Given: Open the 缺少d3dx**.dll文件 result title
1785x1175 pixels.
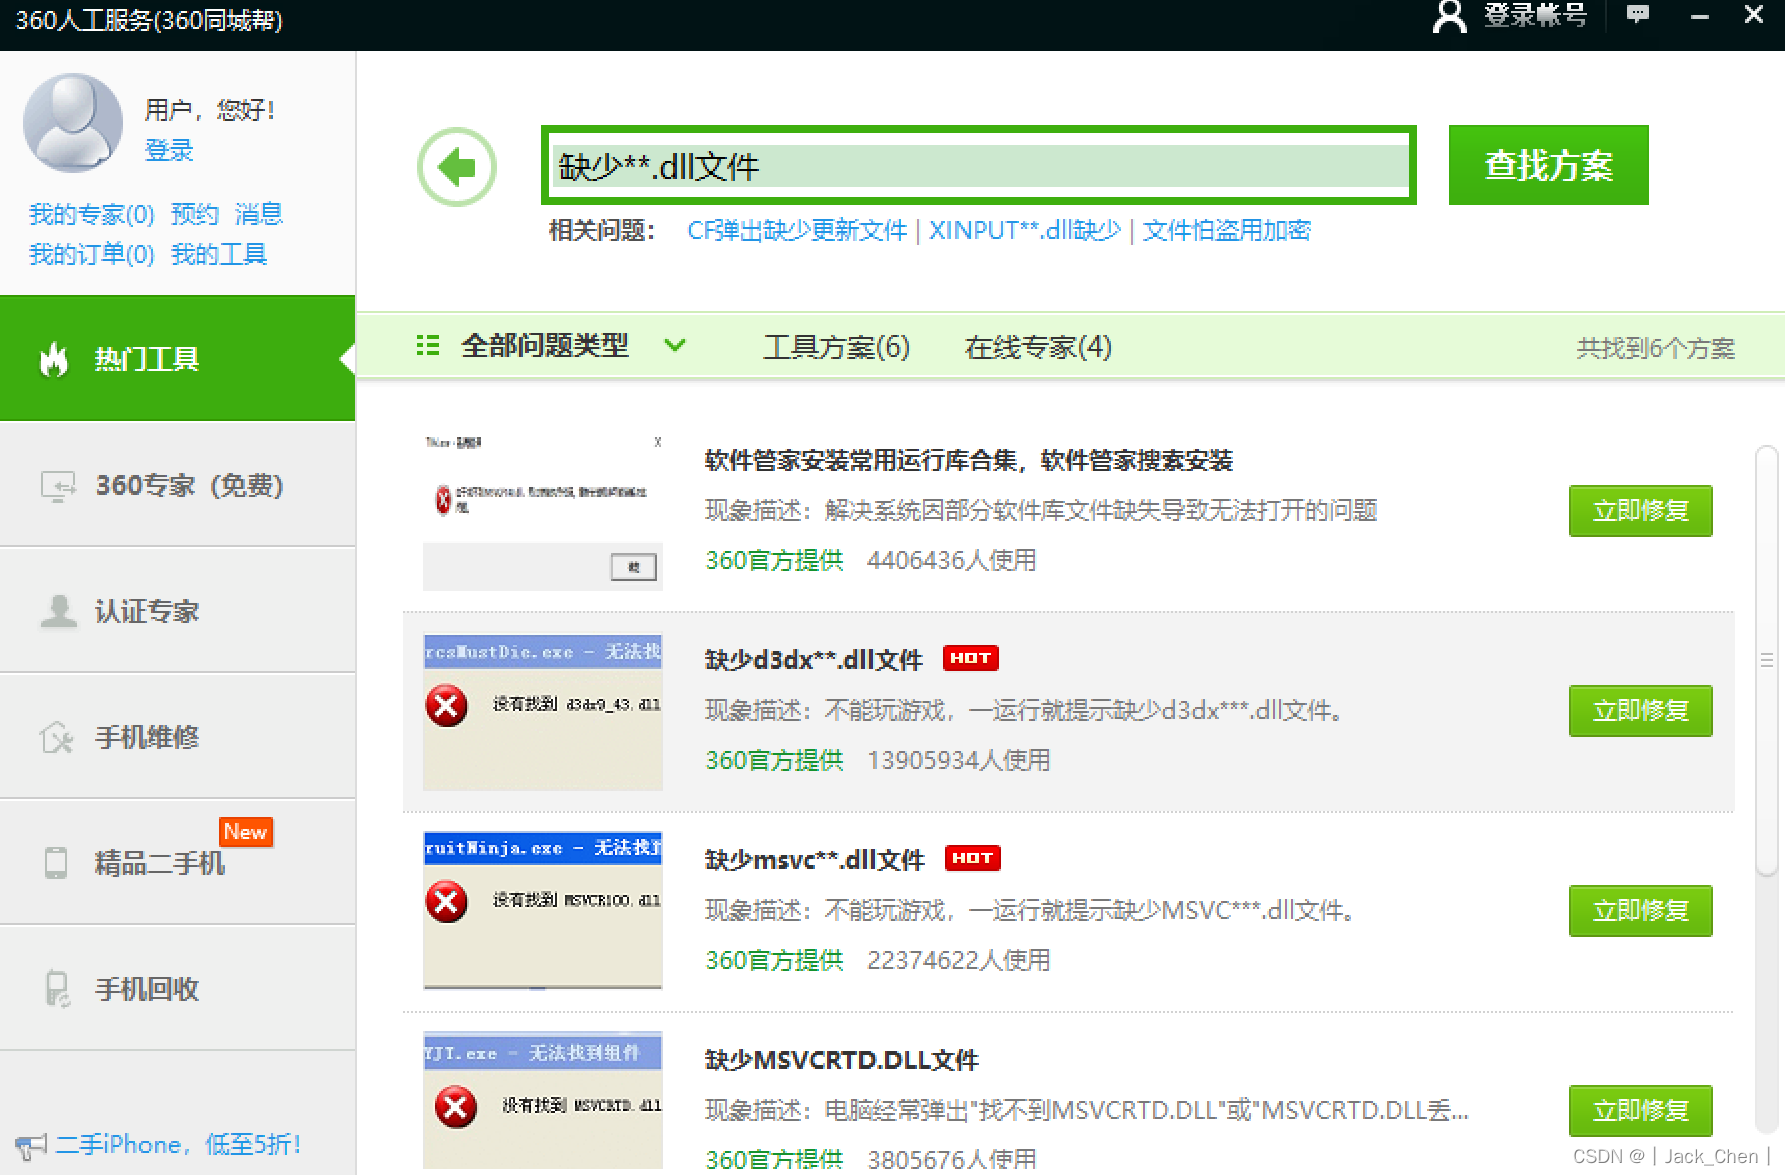Looking at the screenshot, I should click(x=814, y=660).
